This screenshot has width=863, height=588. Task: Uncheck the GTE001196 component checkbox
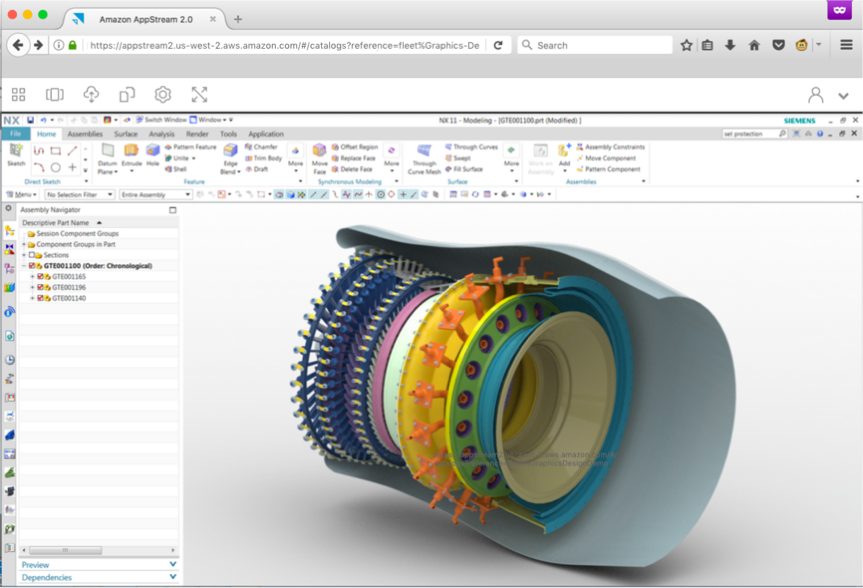pos(40,287)
